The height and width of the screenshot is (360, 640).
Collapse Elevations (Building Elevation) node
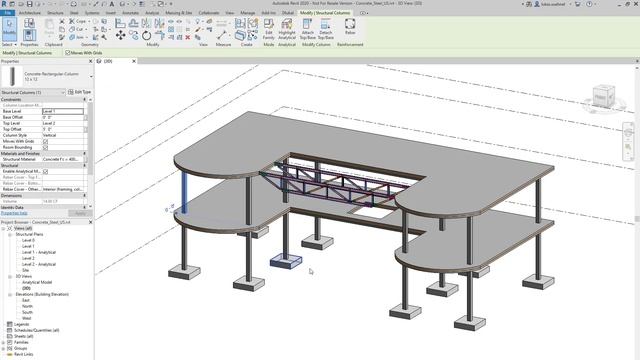[10, 295]
